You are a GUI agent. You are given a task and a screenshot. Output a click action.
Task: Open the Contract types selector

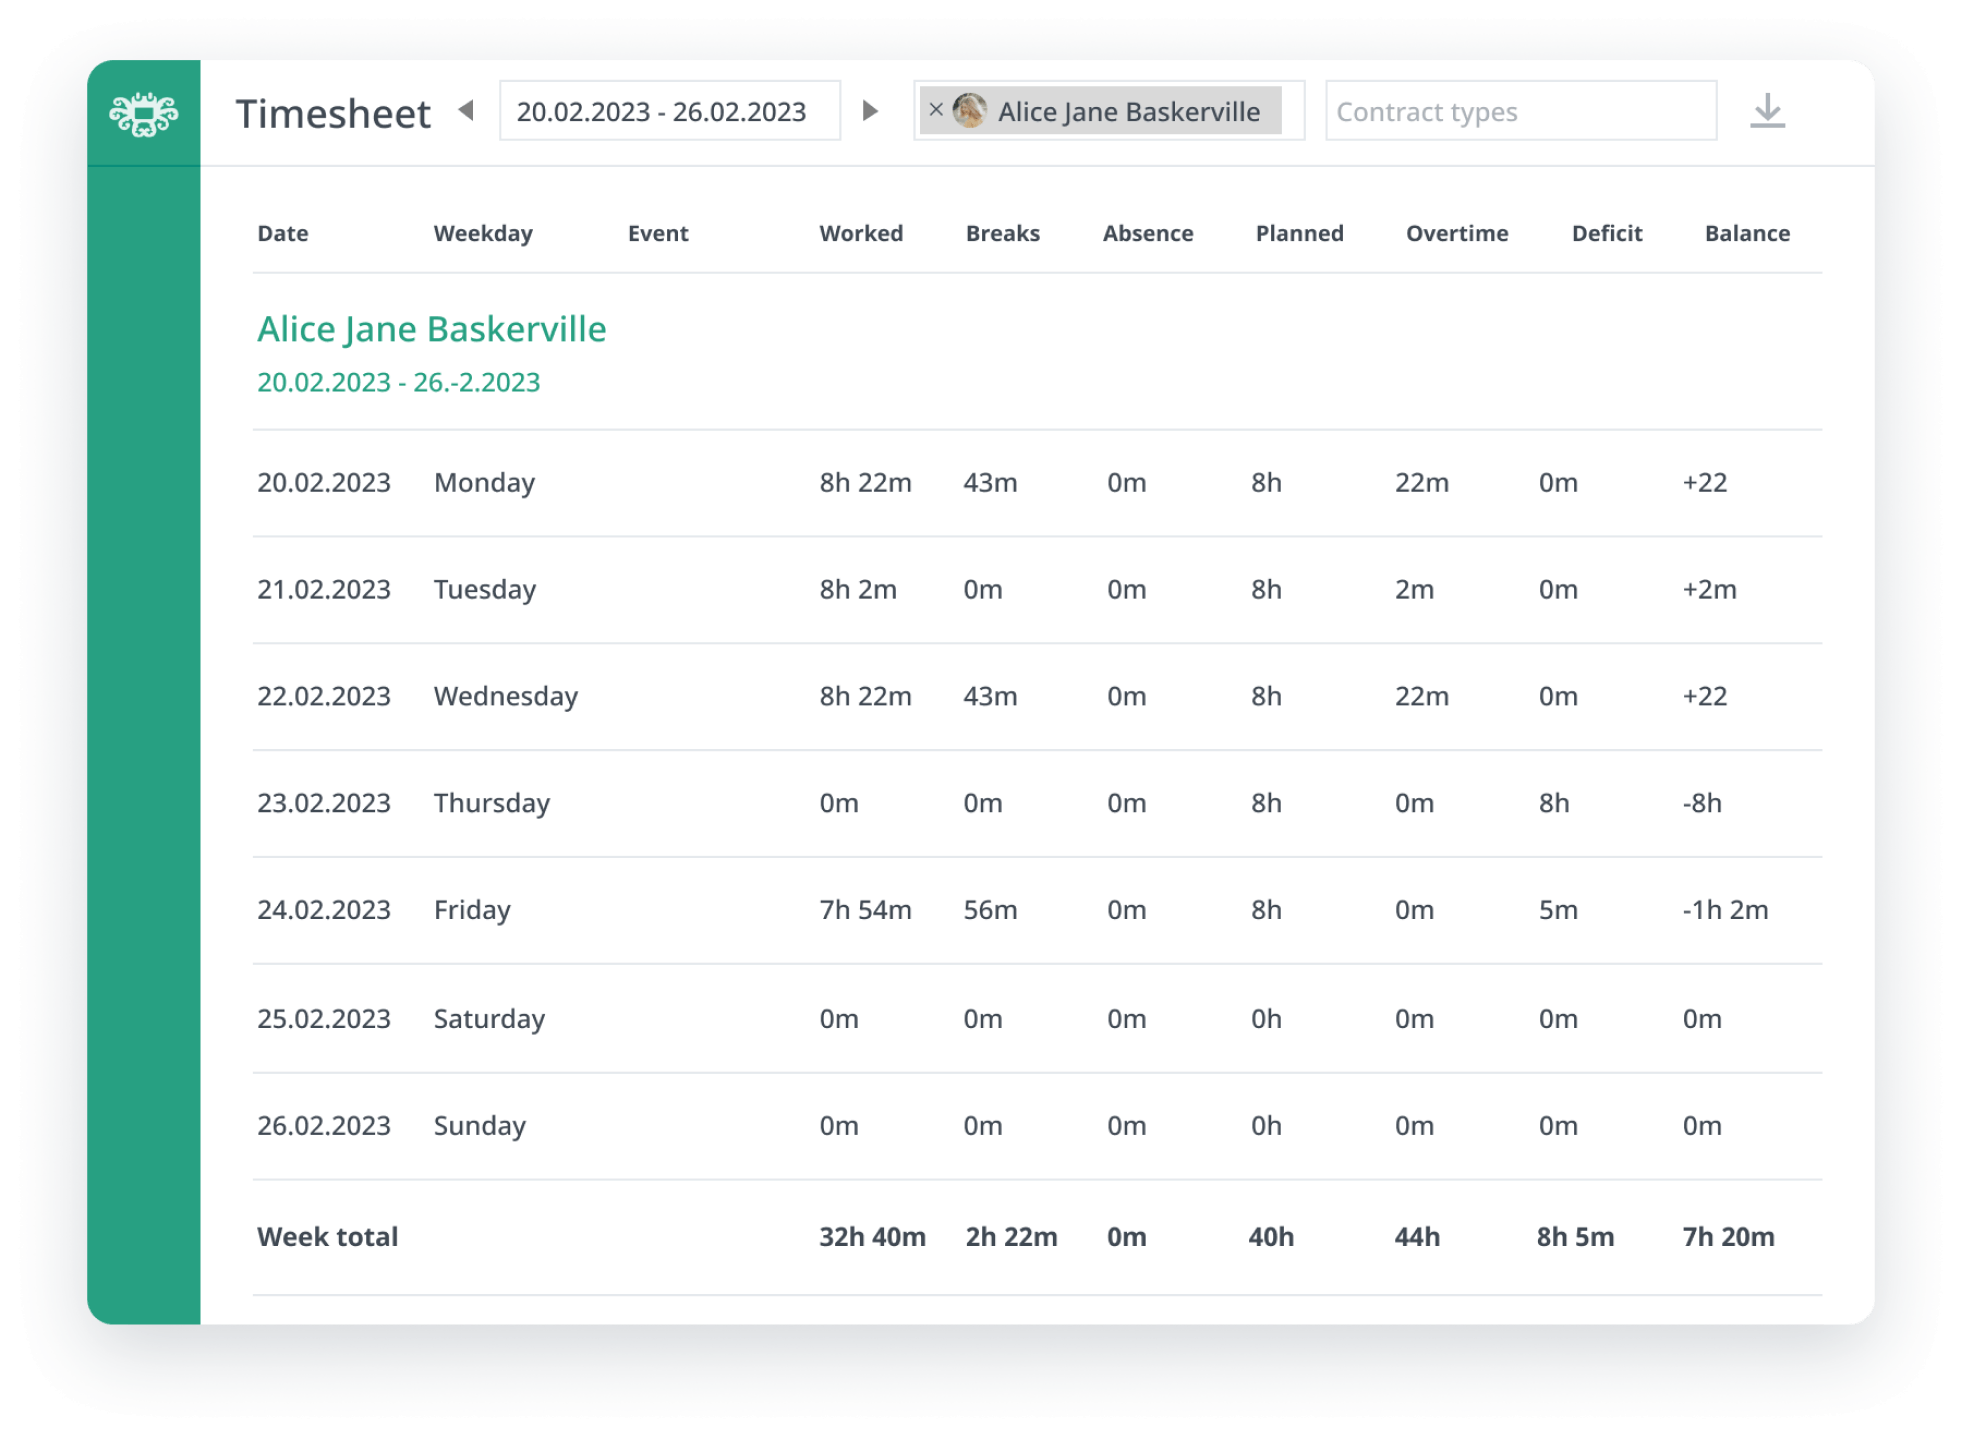pos(1521,111)
